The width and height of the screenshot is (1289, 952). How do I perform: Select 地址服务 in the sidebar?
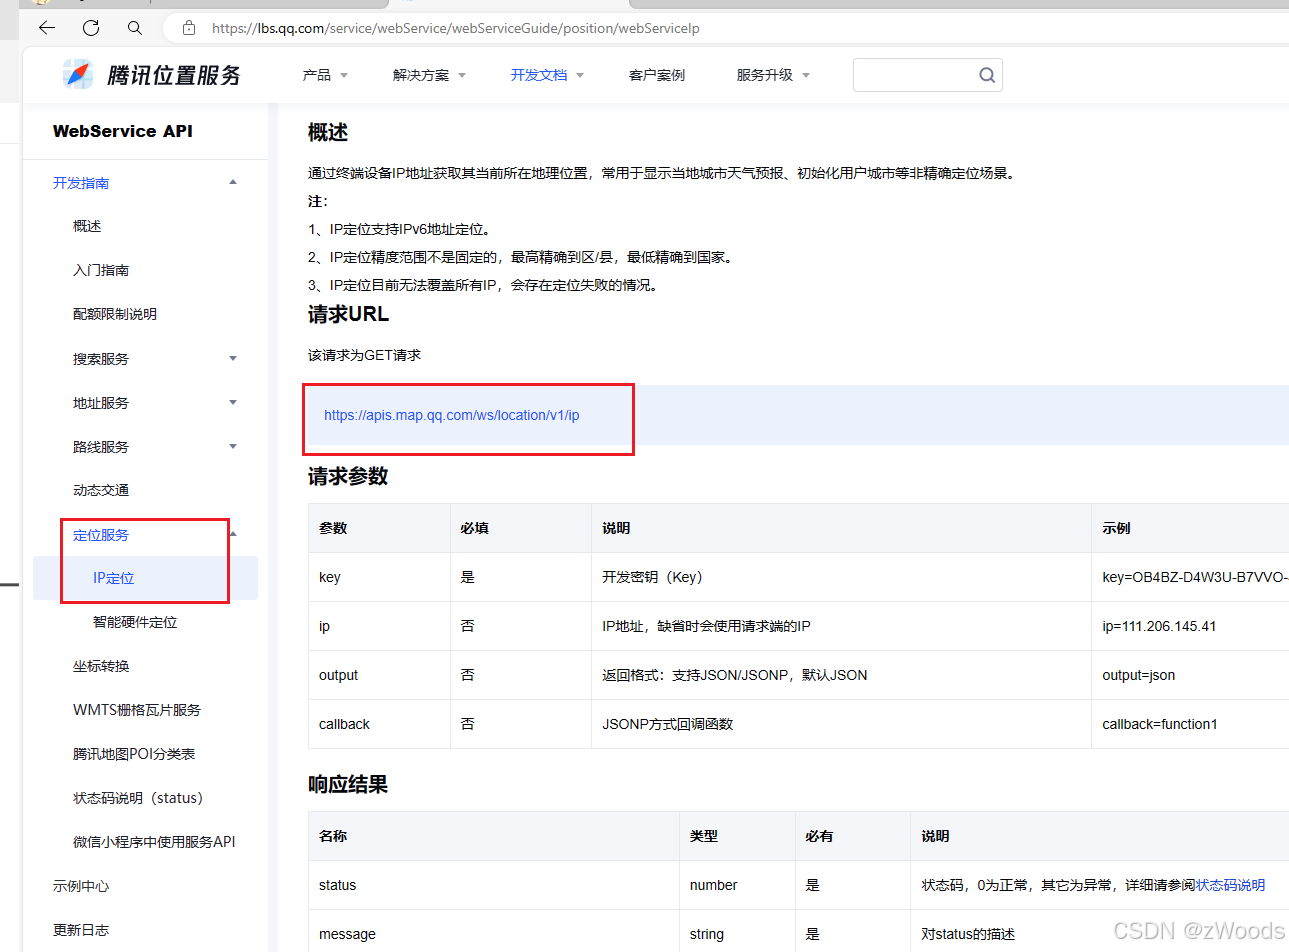click(101, 403)
